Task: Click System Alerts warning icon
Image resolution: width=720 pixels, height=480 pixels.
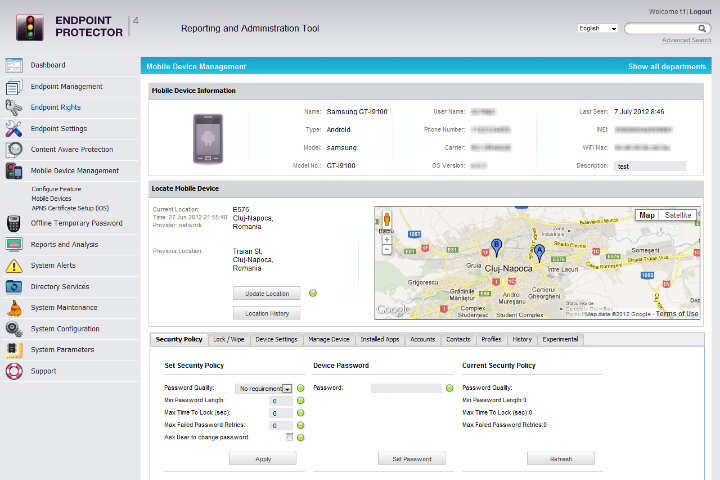Action: point(14,265)
